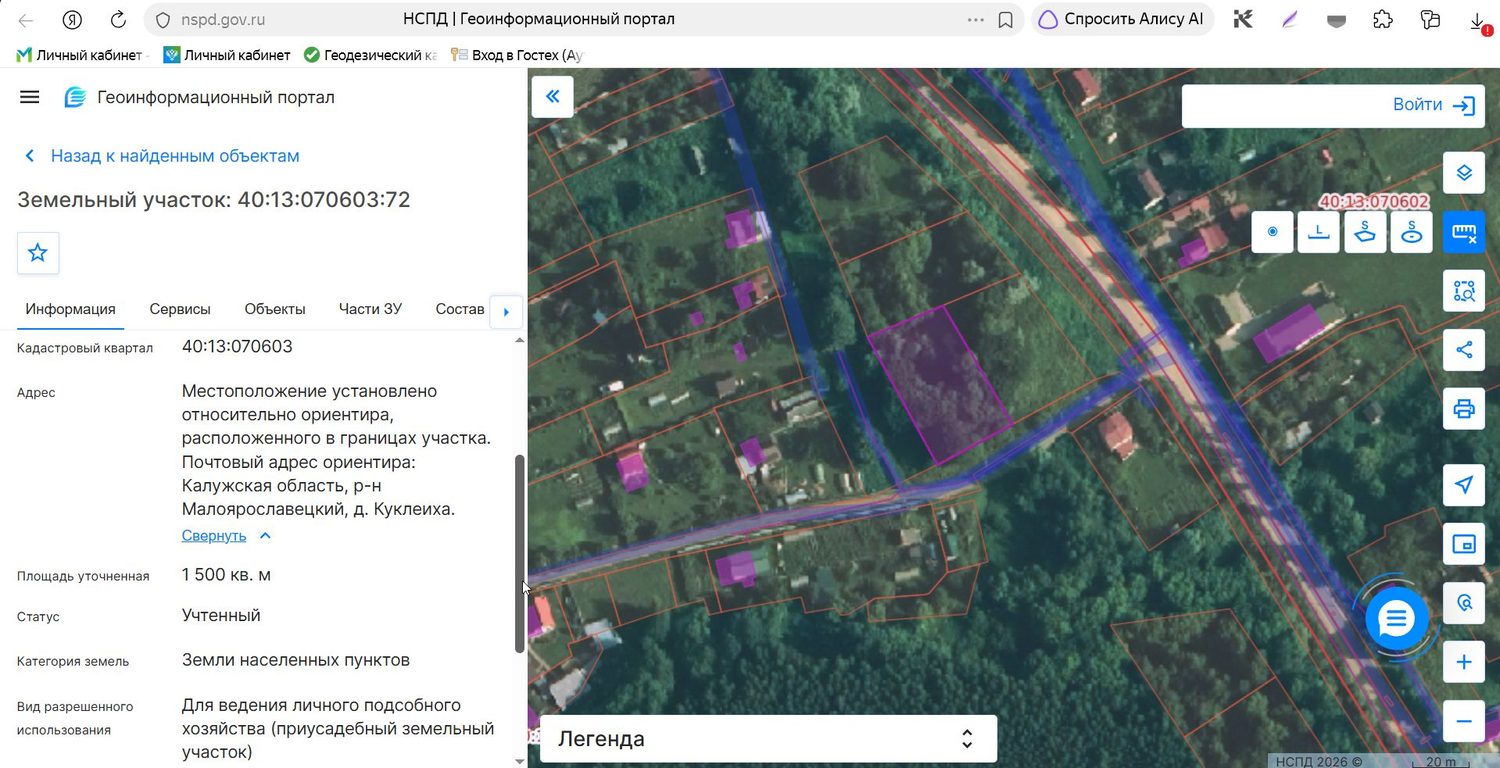Toggle the ruler measurement tool button
The height and width of the screenshot is (768, 1500).
click(x=1464, y=232)
